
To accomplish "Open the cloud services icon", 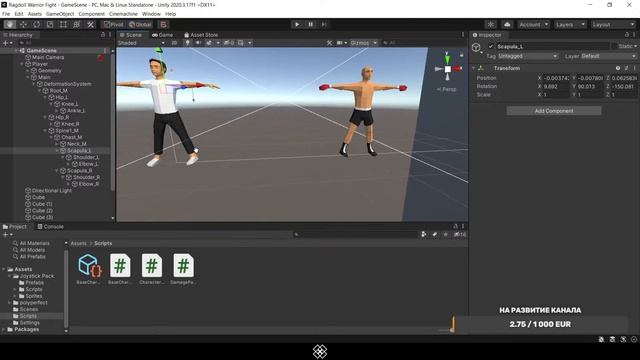I will tap(507, 24).
